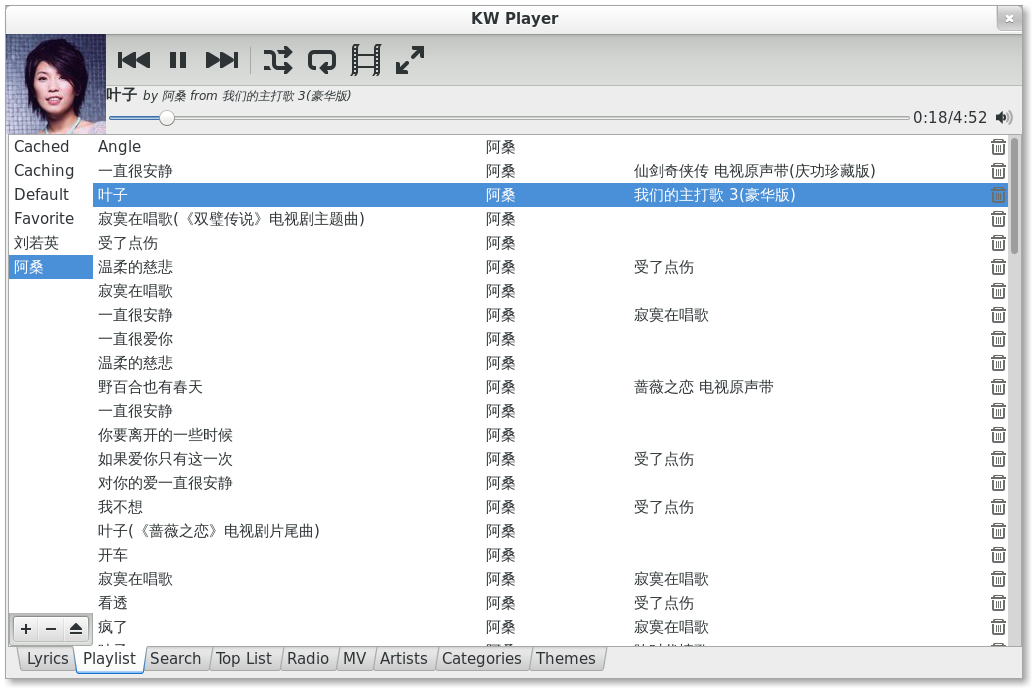Select song 一直很爱你
The width and height of the screenshot is (1032, 688).
[135, 339]
